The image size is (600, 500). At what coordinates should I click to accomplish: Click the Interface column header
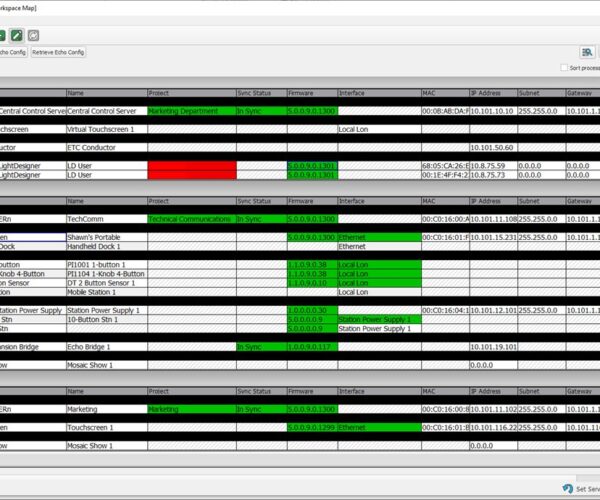377,93
